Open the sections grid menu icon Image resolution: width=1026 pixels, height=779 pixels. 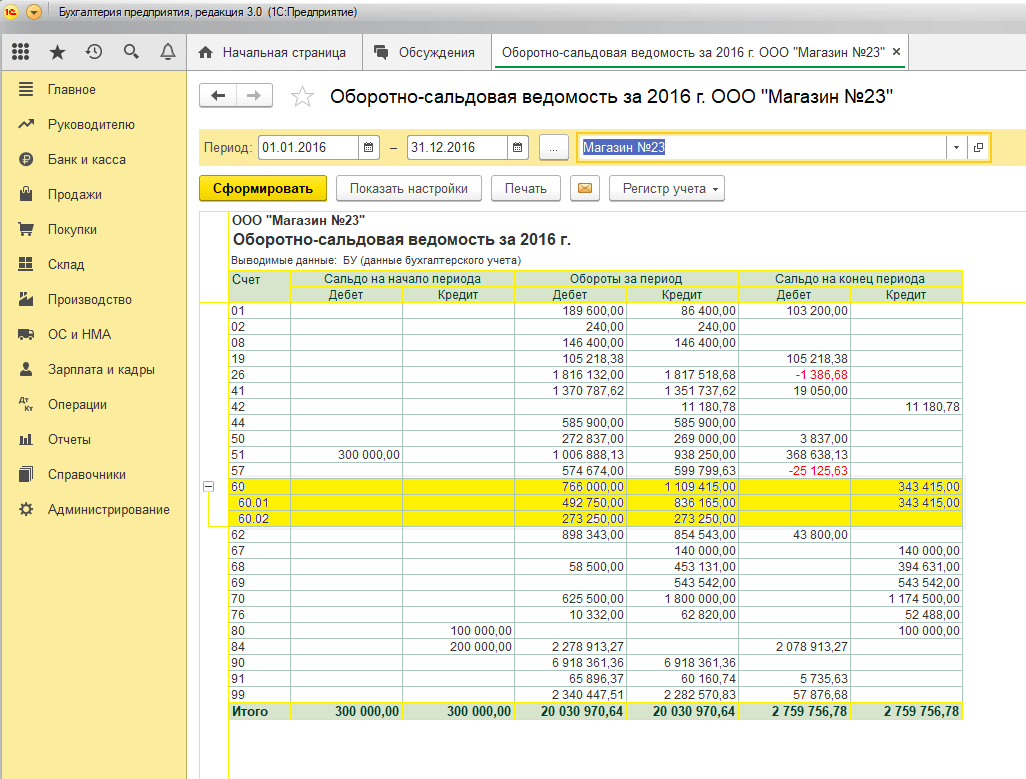(x=21, y=52)
